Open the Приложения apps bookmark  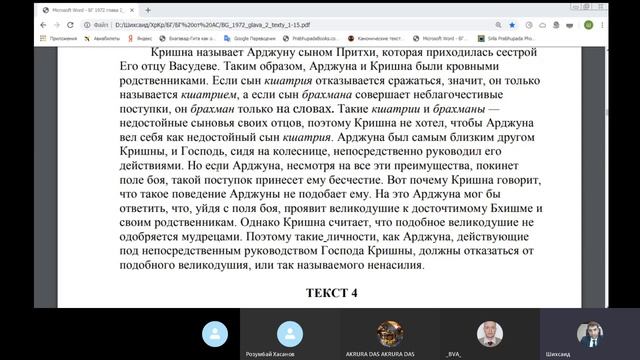pos(58,38)
